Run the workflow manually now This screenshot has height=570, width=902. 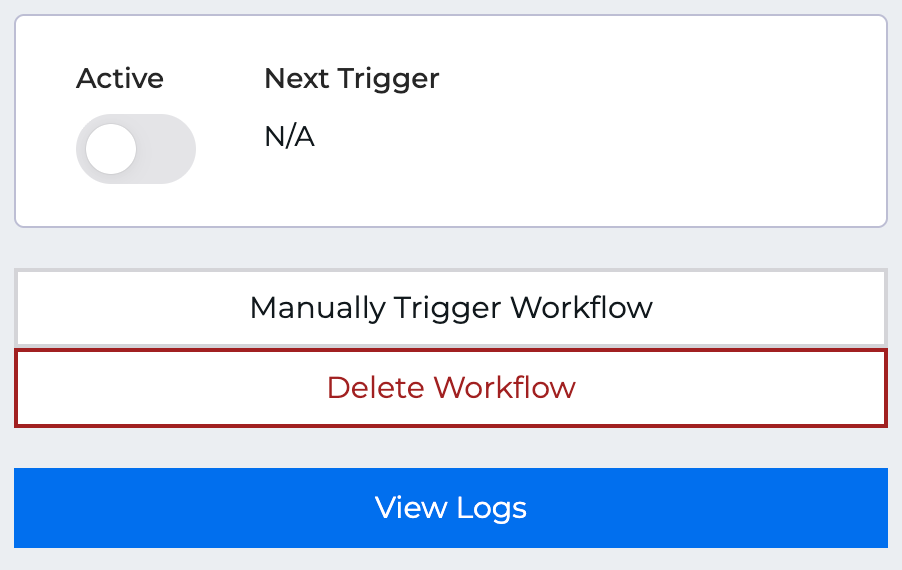pos(451,307)
